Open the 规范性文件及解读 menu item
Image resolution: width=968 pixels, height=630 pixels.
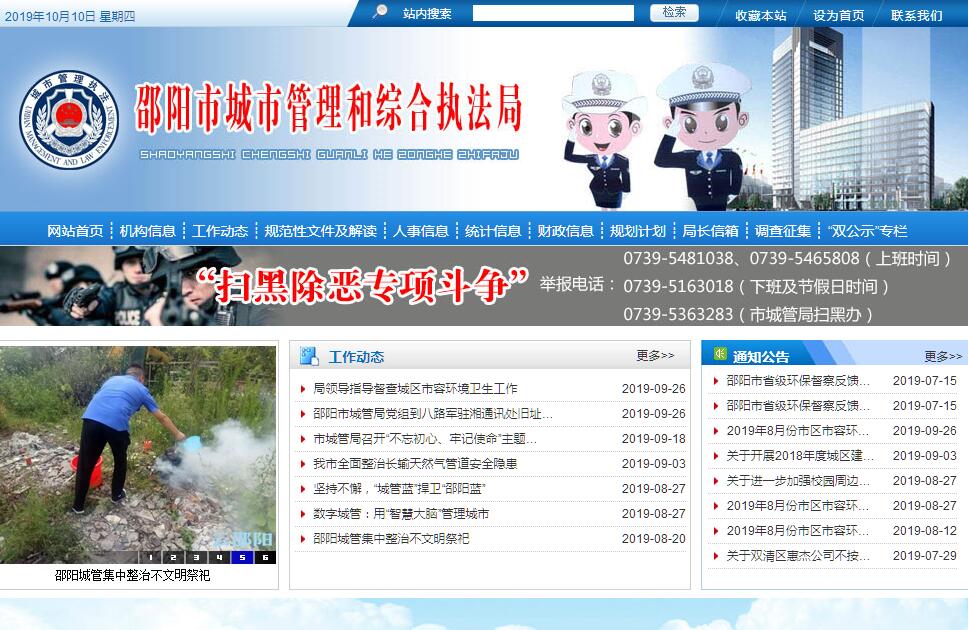320,231
